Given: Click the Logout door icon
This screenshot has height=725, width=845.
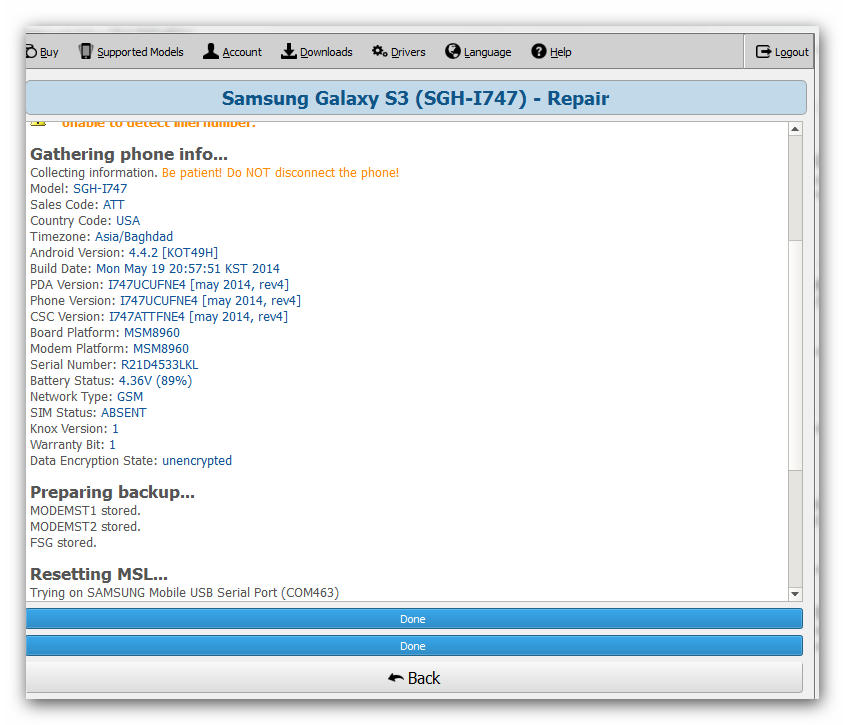Looking at the screenshot, I should (x=763, y=52).
